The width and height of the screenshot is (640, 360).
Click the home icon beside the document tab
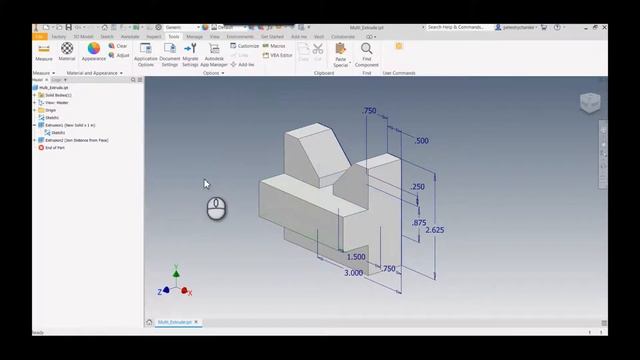(149, 322)
